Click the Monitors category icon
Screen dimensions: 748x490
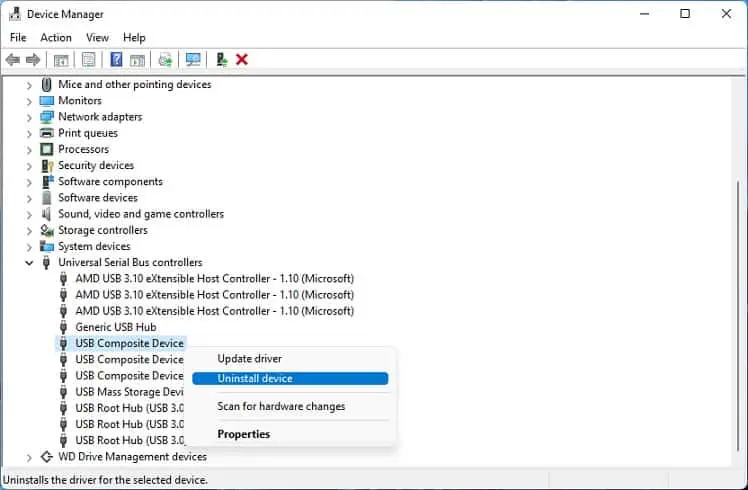point(47,101)
